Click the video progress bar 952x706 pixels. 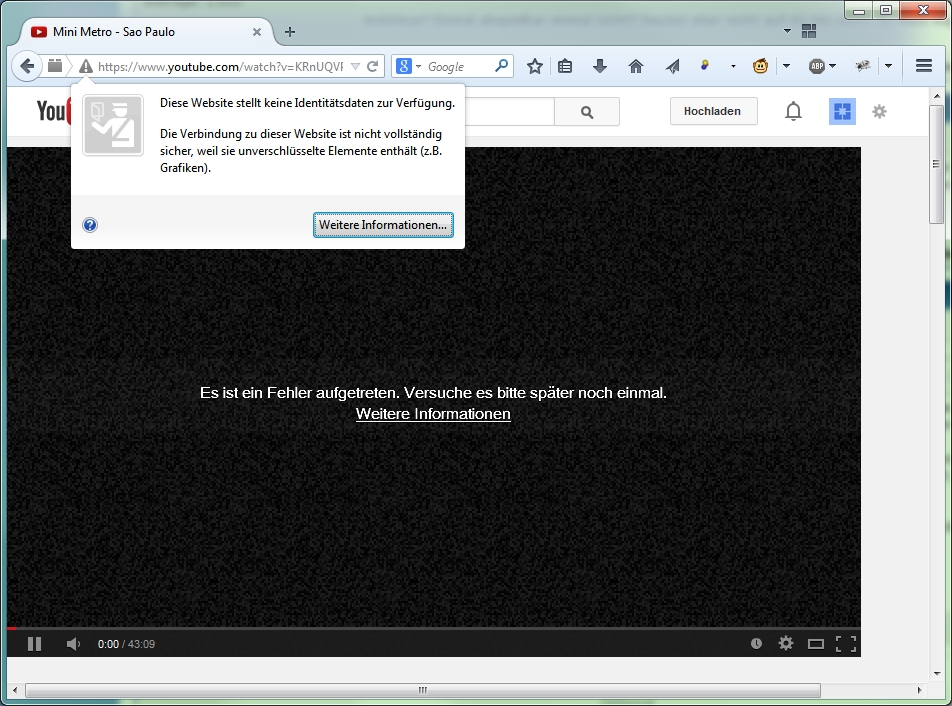(434, 628)
